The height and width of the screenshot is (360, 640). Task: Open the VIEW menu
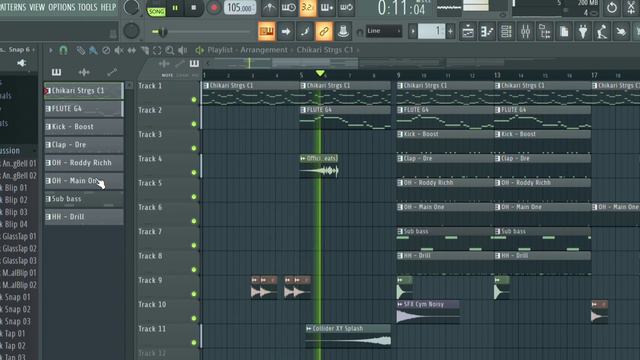(37, 7)
